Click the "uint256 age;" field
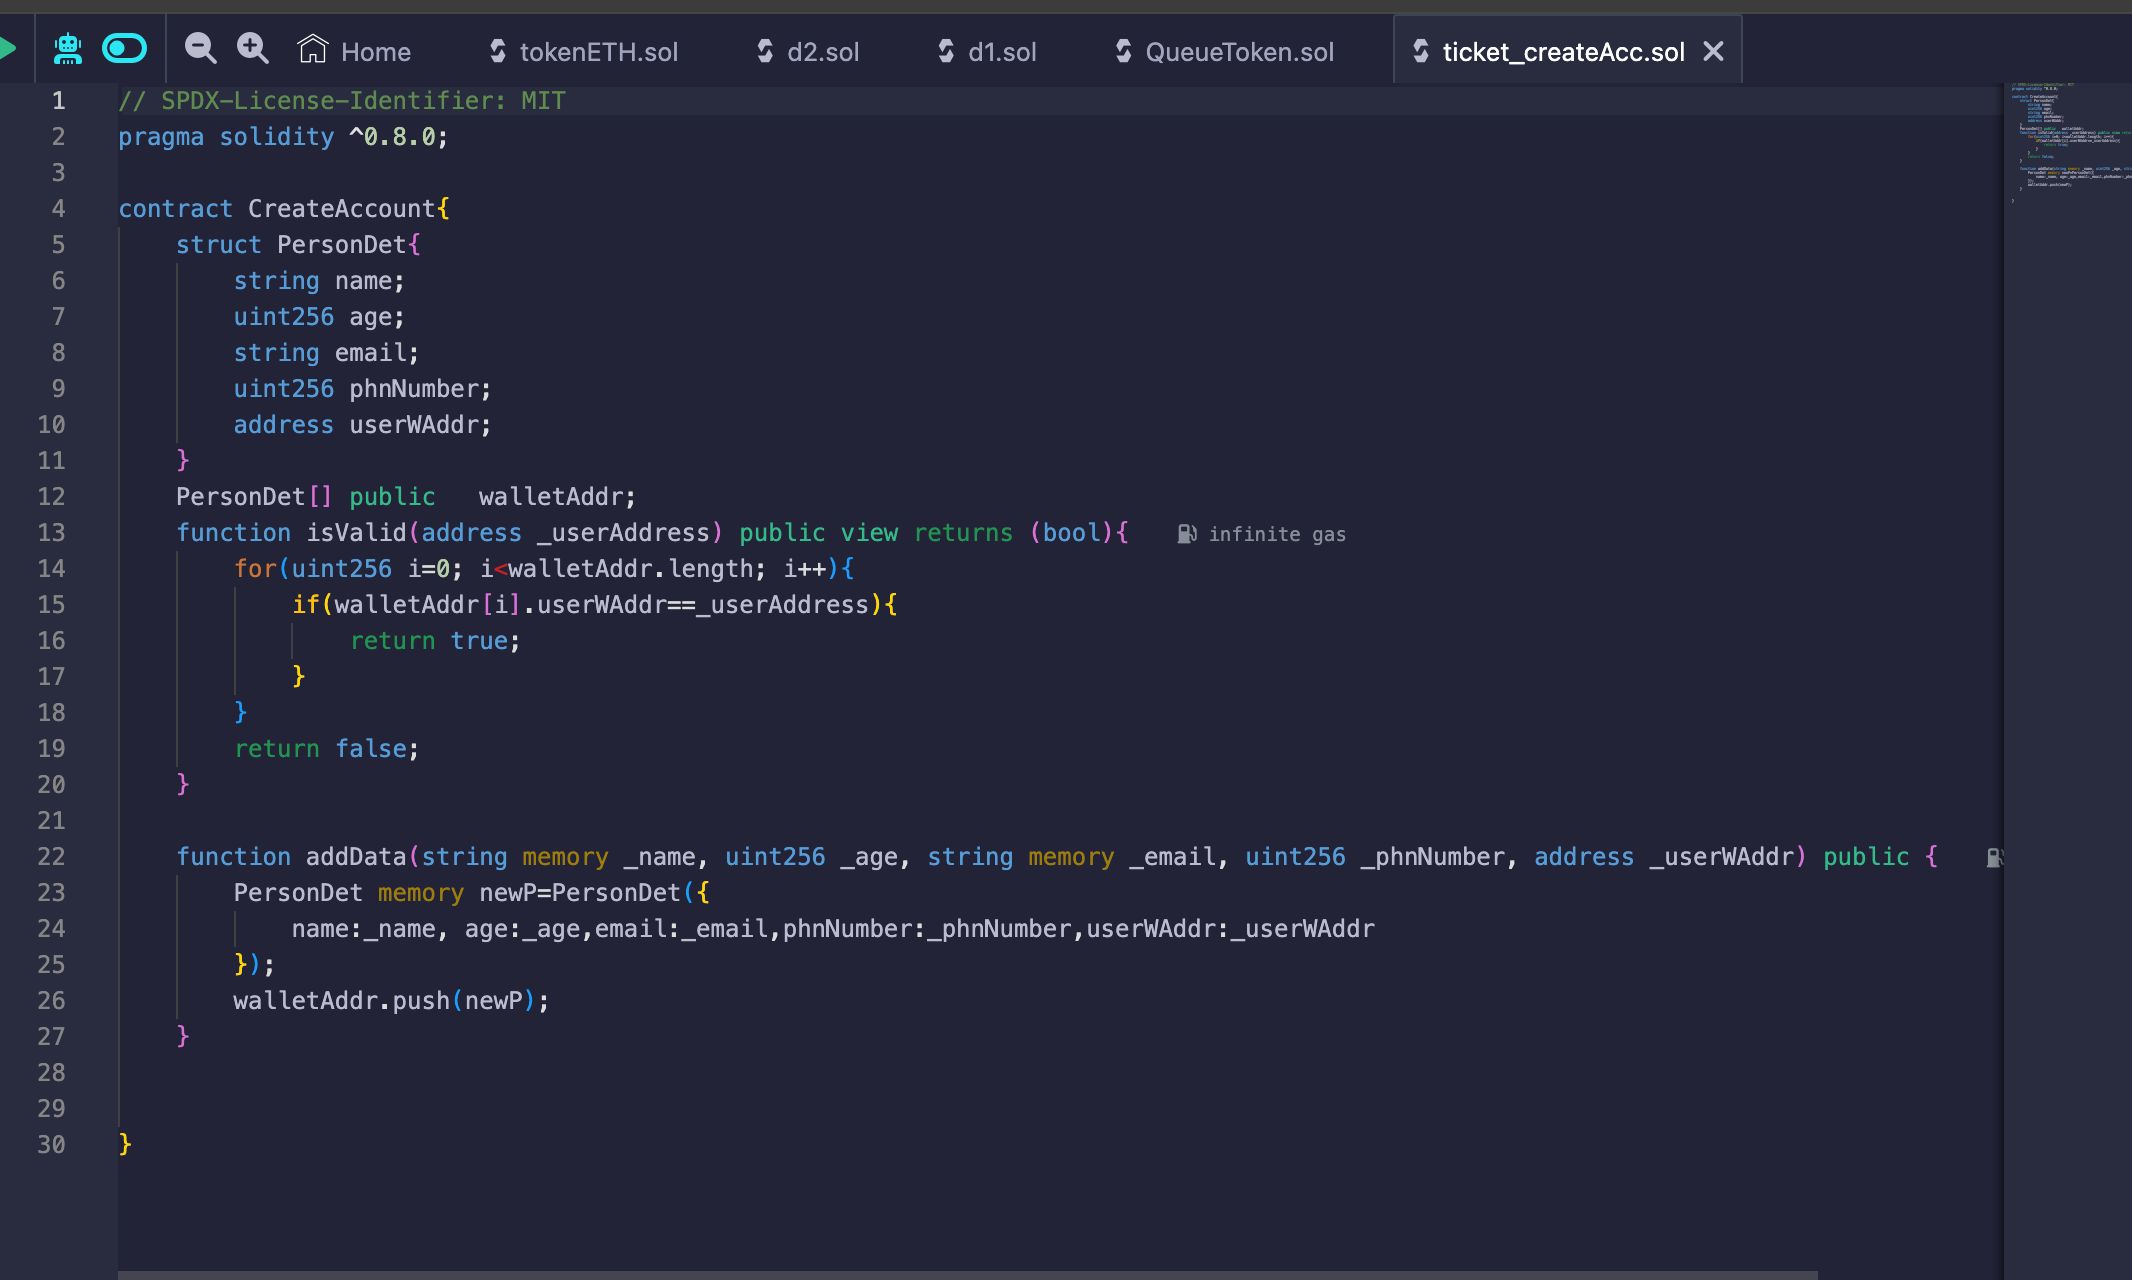 pos(319,317)
